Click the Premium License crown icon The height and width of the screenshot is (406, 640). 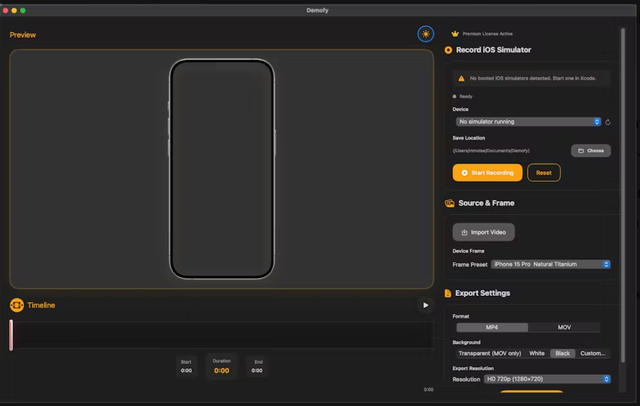coord(455,33)
